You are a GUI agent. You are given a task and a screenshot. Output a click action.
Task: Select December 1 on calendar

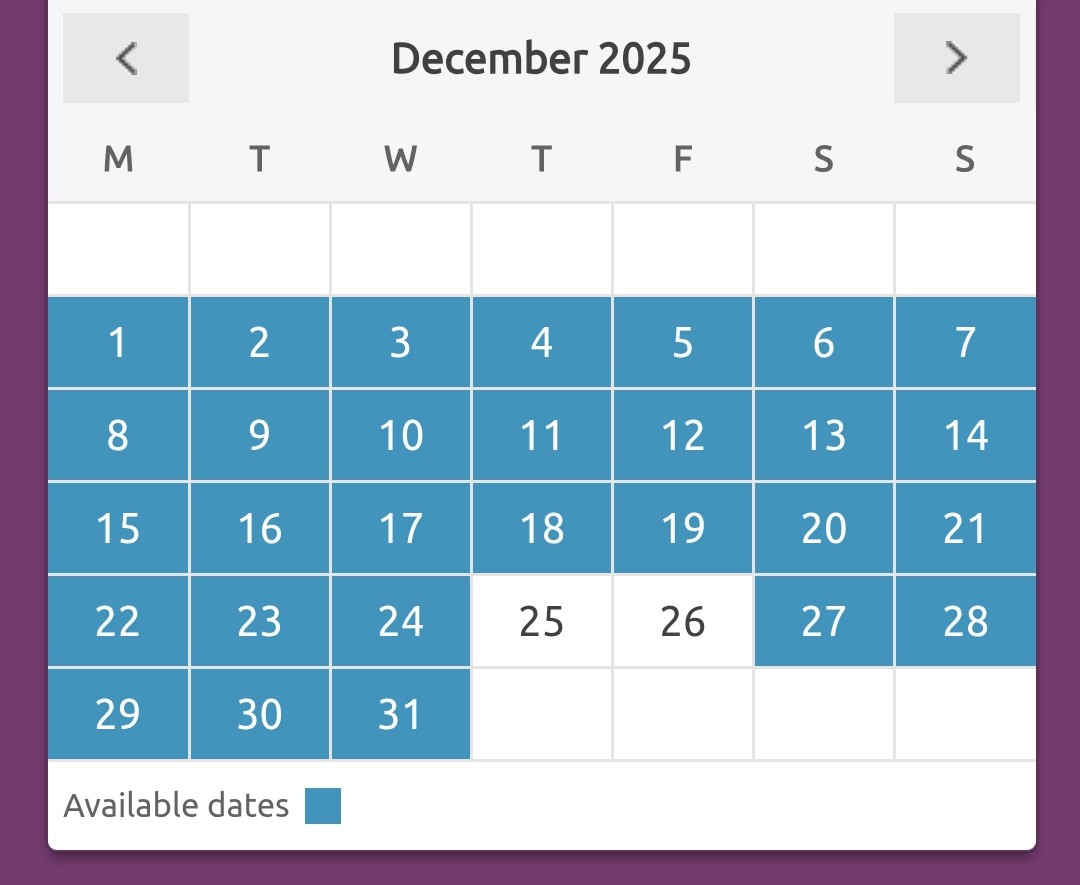coord(118,342)
